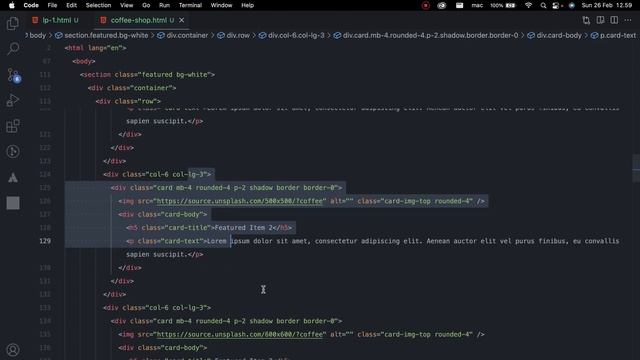The width and height of the screenshot is (640, 360).
Task: Open preview to the side icon
Action: click(600, 20)
